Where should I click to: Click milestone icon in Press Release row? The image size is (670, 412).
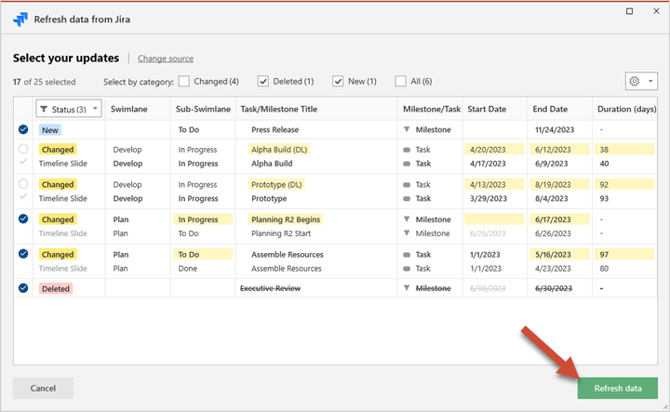click(407, 129)
